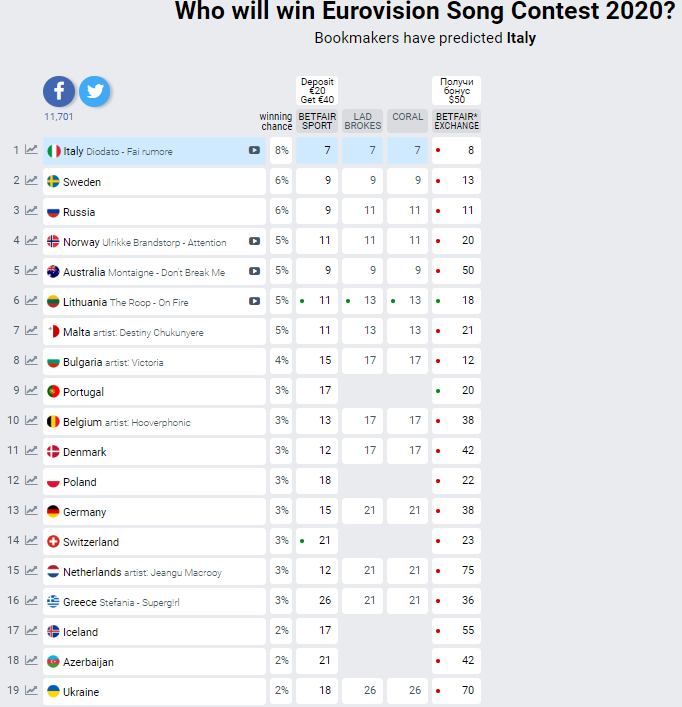The image size is (682, 707).
Task: Open the Betfair Sport bookmaker header
Action: tap(317, 121)
